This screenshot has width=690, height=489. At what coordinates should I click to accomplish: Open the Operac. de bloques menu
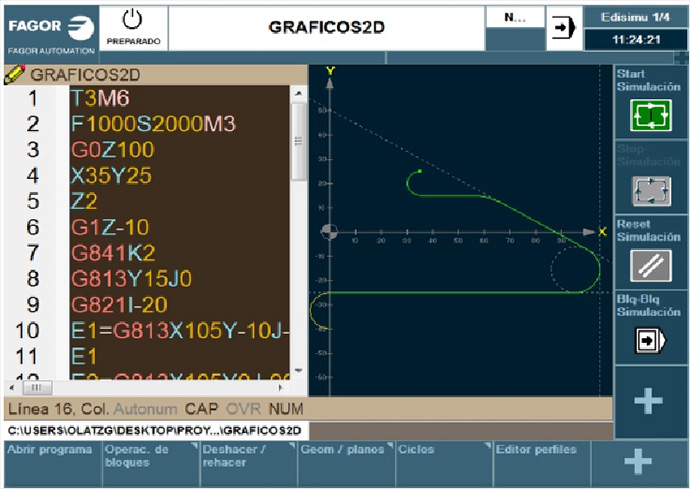click(151, 463)
